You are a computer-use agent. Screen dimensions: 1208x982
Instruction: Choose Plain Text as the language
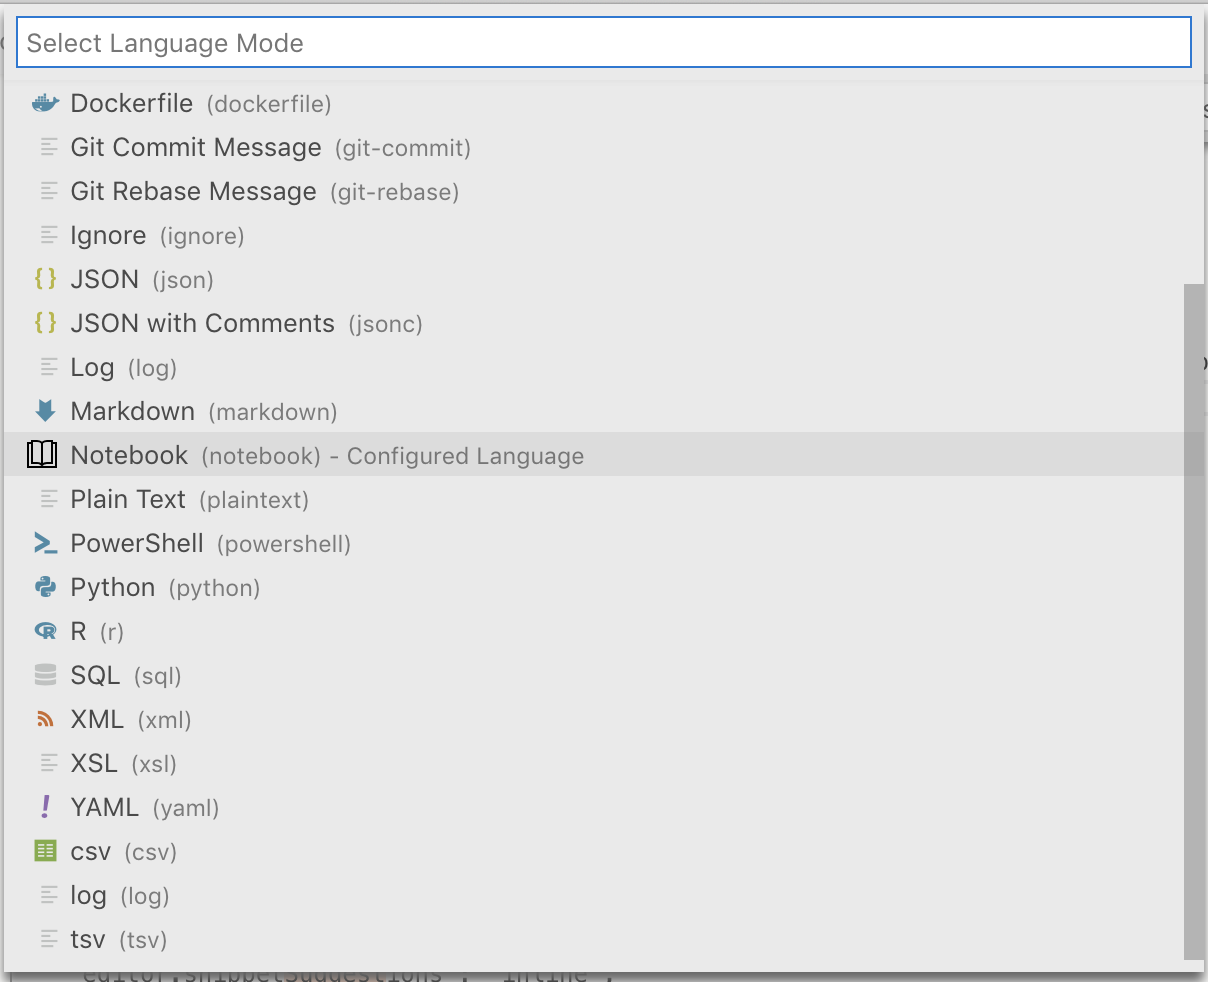[x=128, y=499]
